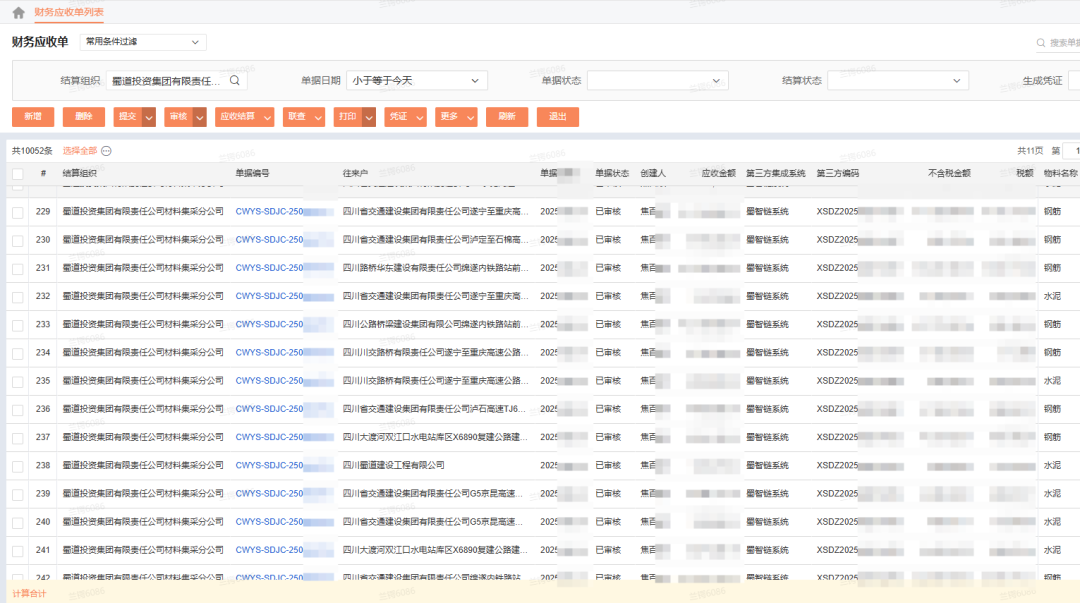
Task: Tick the checkbox for row 241
Action: (x=18, y=551)
